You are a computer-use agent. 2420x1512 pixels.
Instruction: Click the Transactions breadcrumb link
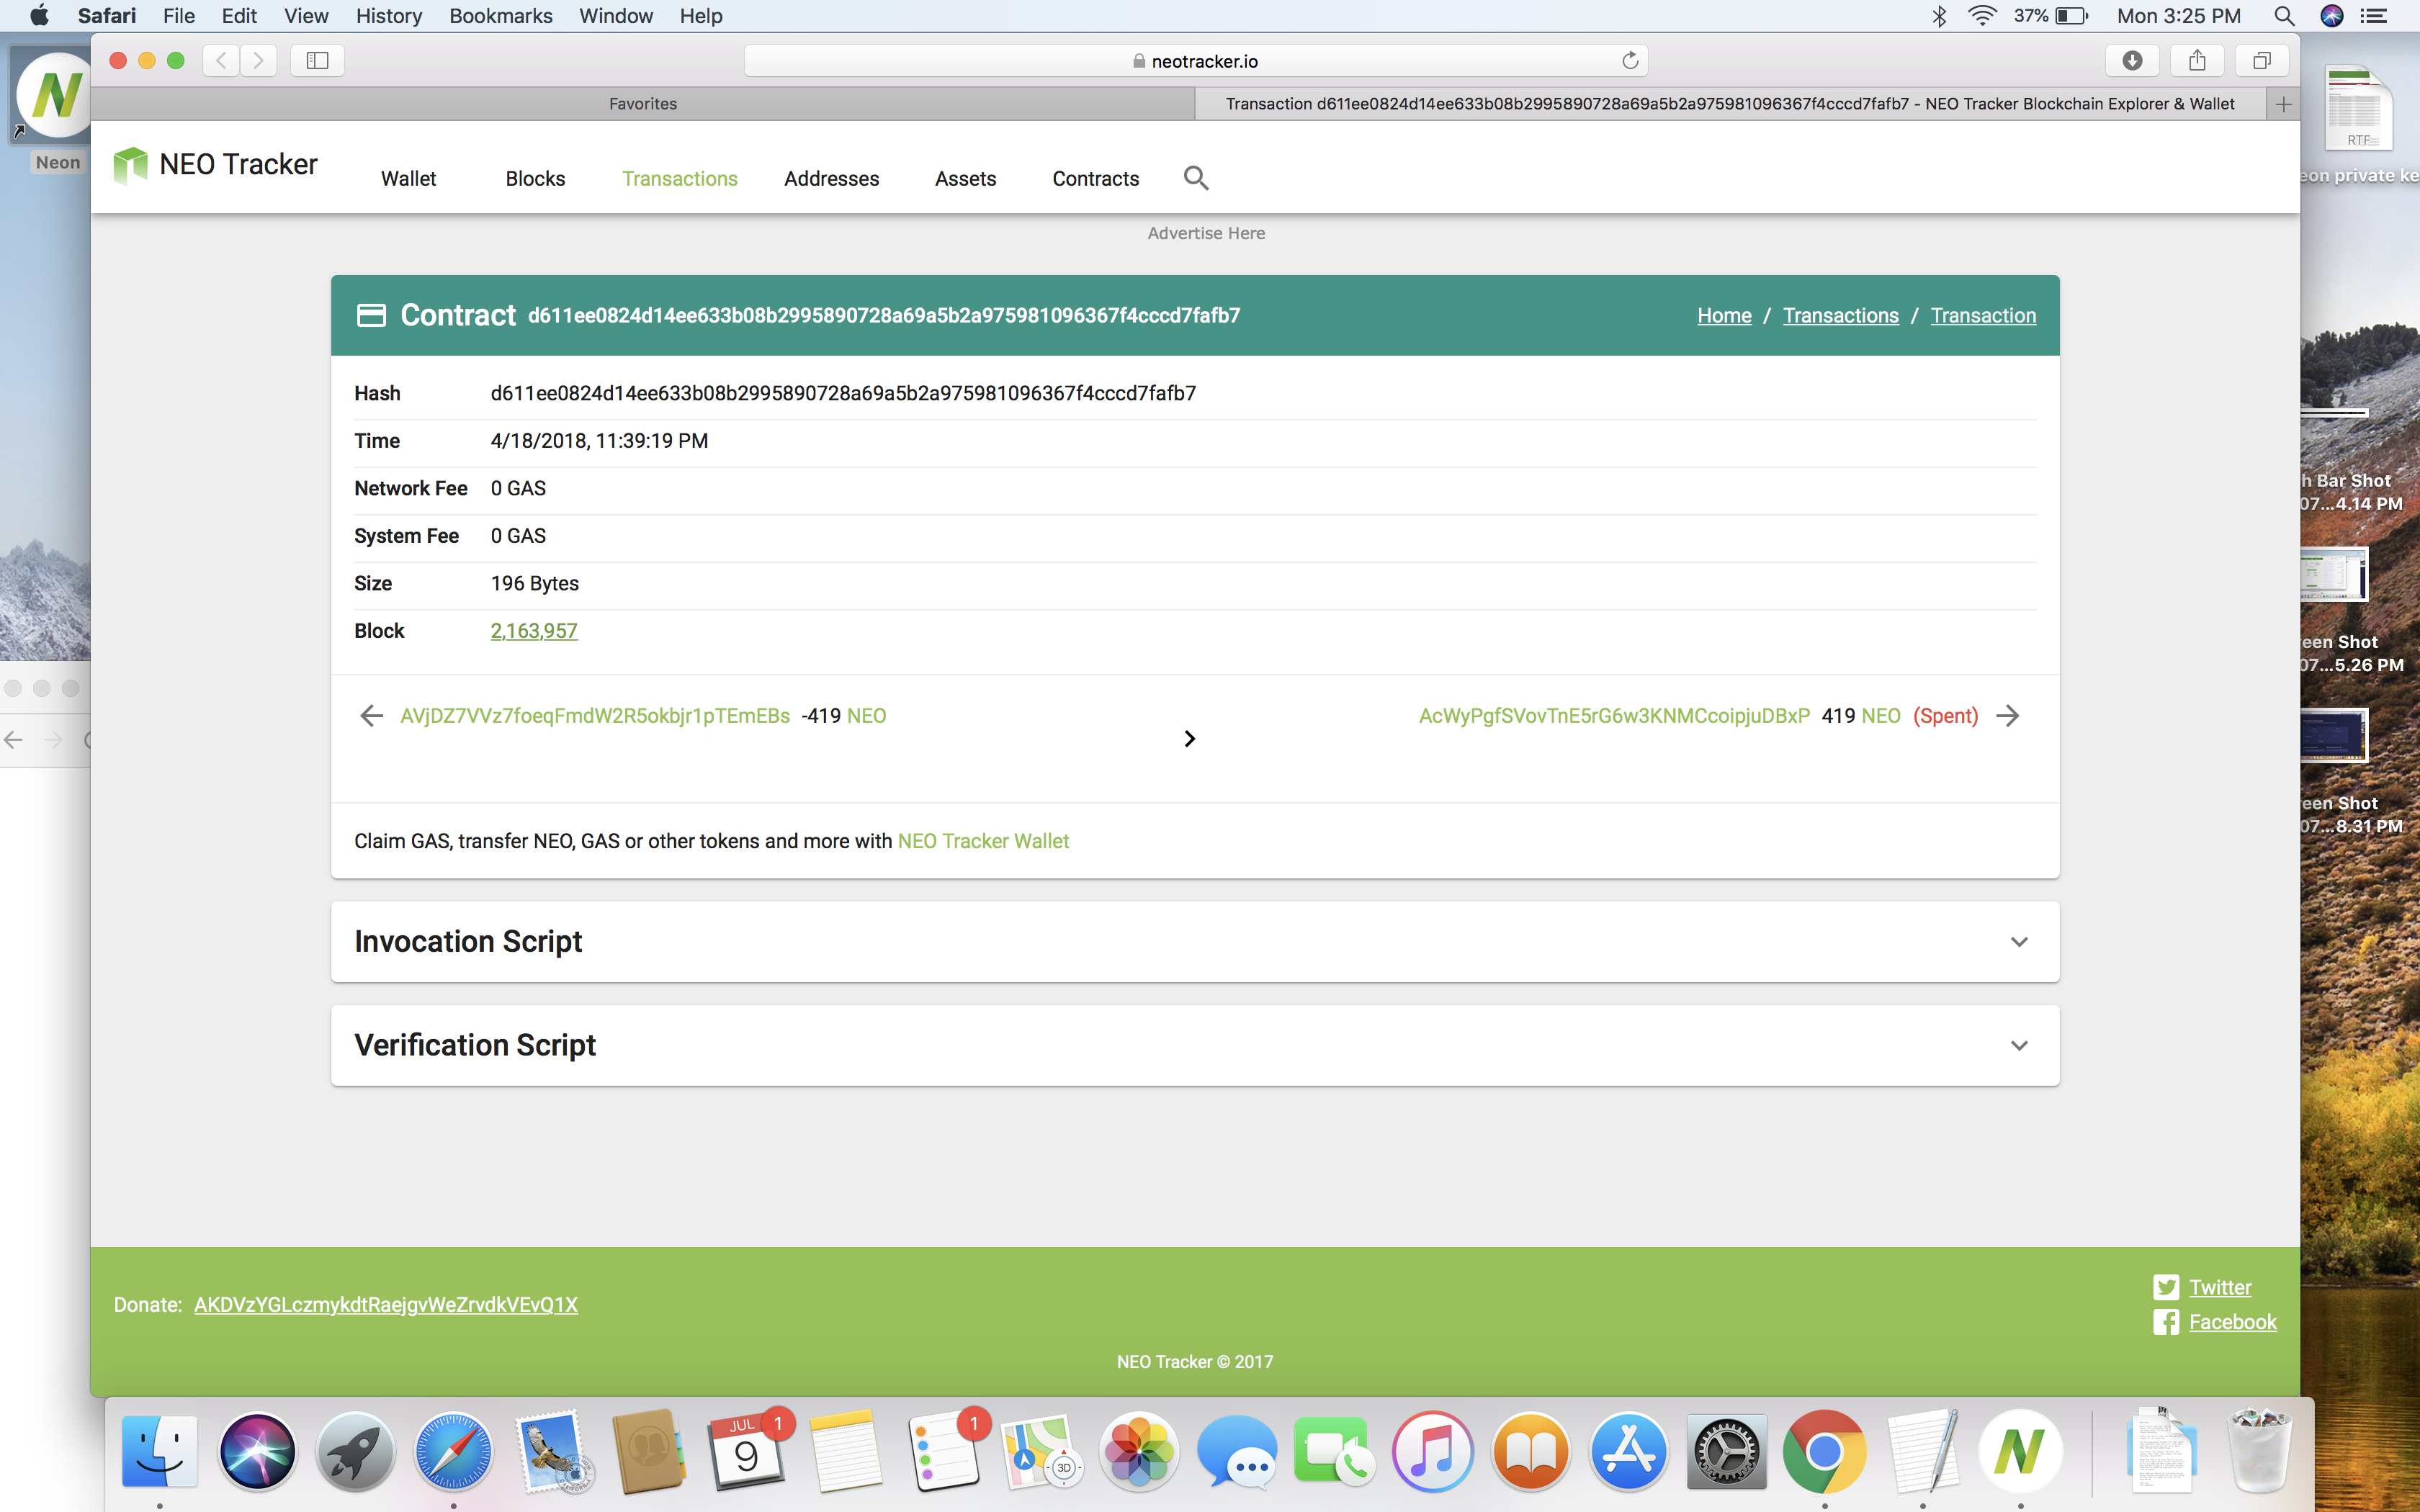(x=1840, y=316)
